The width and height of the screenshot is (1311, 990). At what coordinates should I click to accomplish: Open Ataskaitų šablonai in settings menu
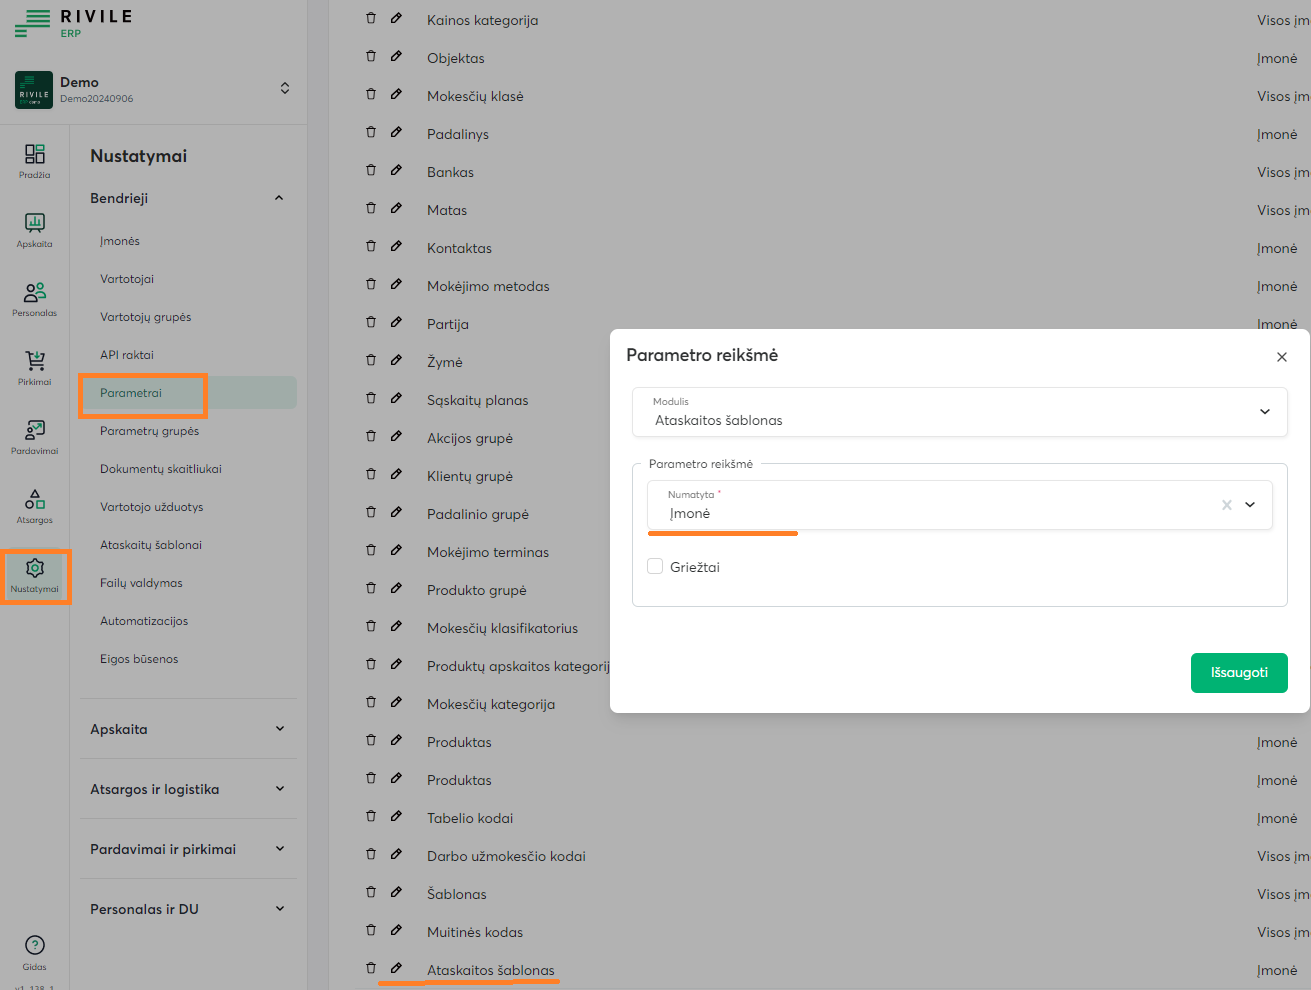pyautogui.click(x=151, y=545)
